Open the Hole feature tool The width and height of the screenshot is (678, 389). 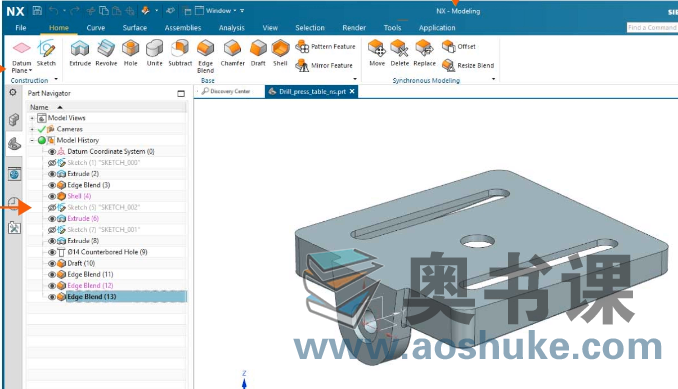point(130,53)
